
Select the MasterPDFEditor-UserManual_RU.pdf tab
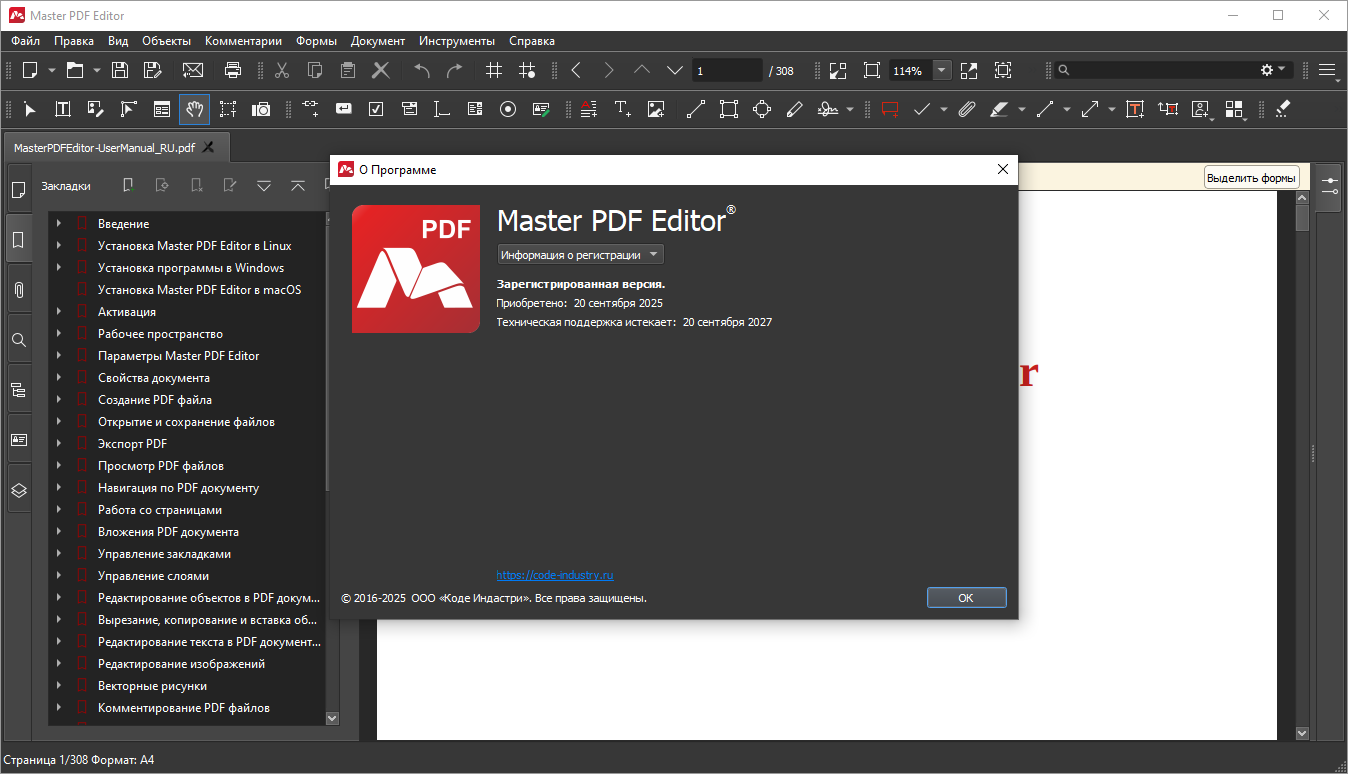[104, 147]
